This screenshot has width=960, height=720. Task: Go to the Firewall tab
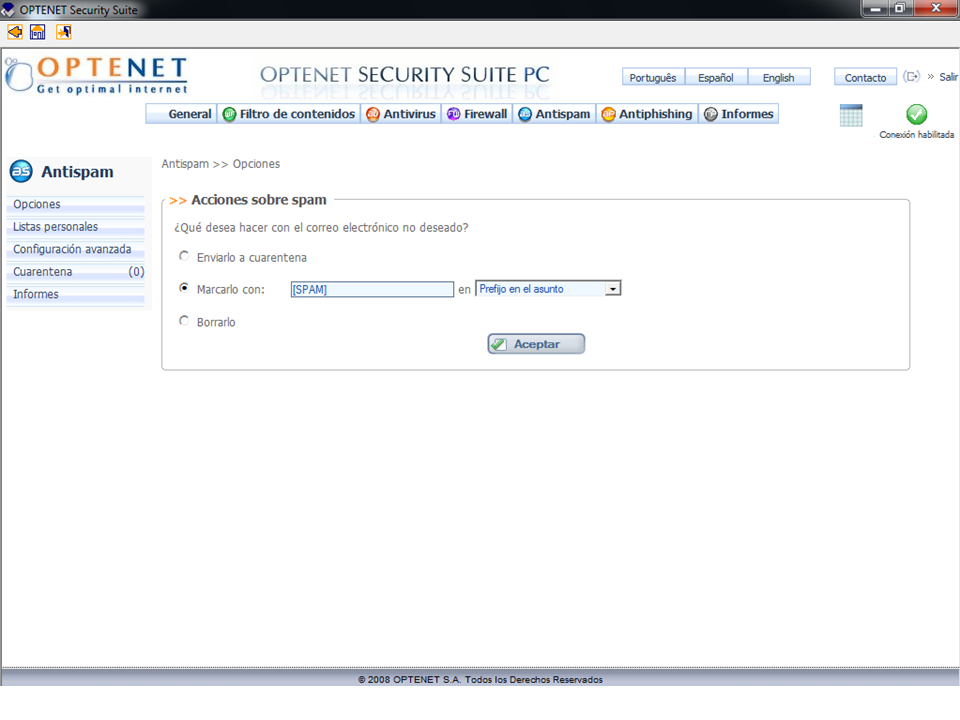(477, 114)
